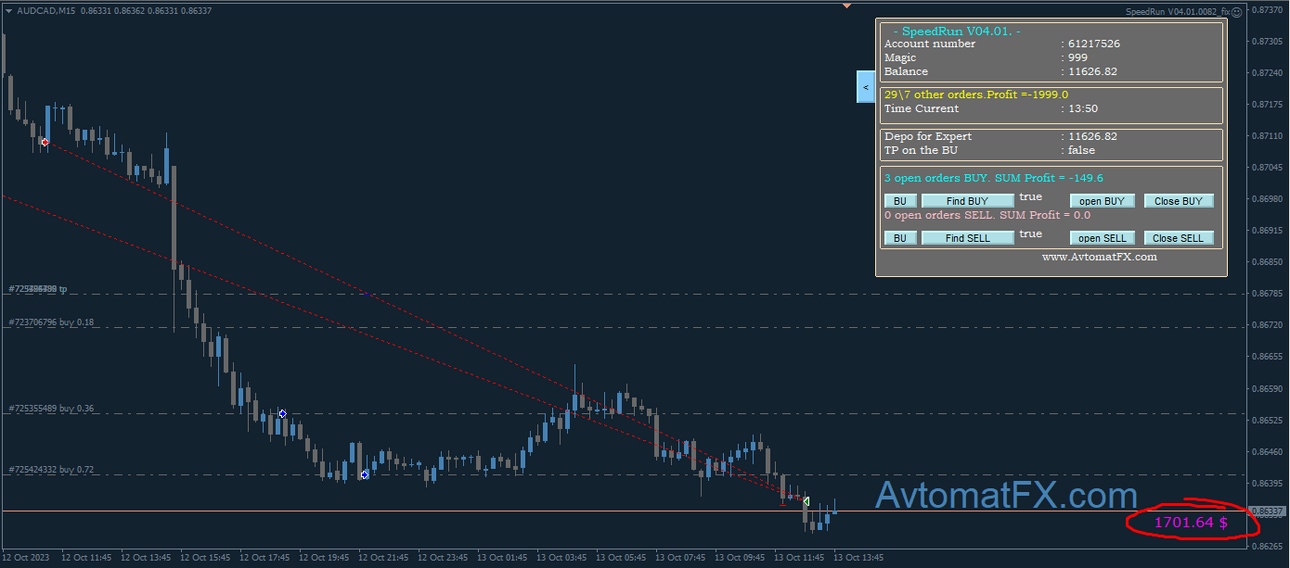Click the SpeedRun expert smiley icon
This screenshot has width=1290, height=568.
(1236, 12)
